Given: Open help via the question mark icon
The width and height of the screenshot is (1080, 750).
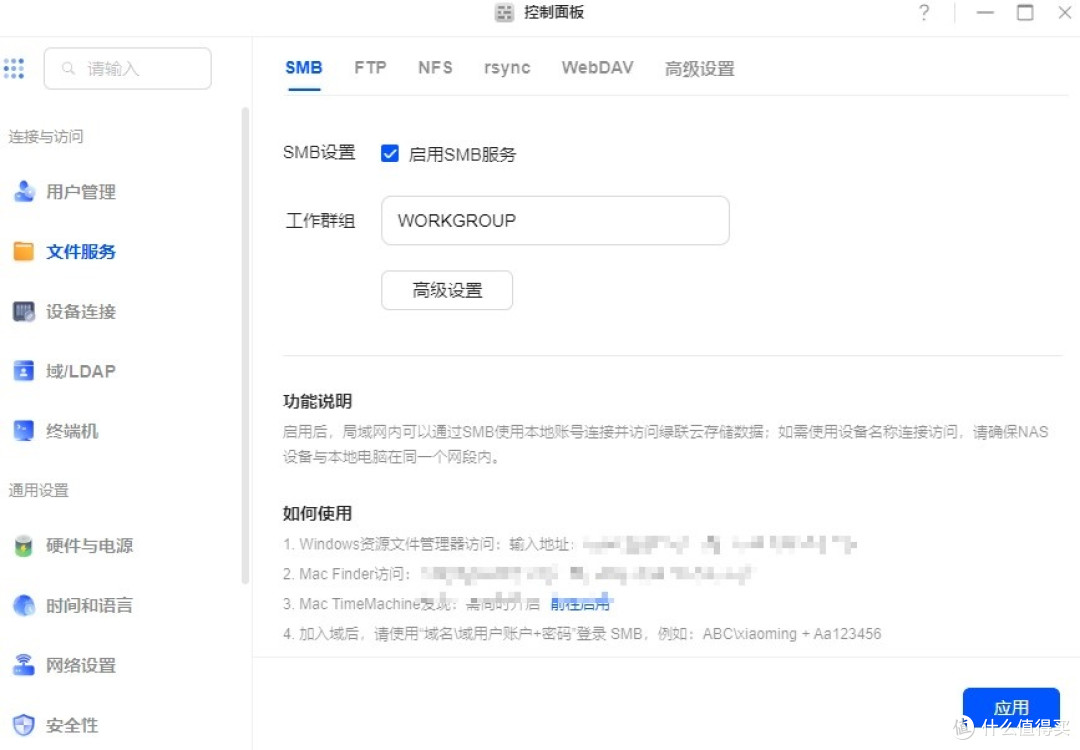Looking at the screenshot, I should [924, 12].
